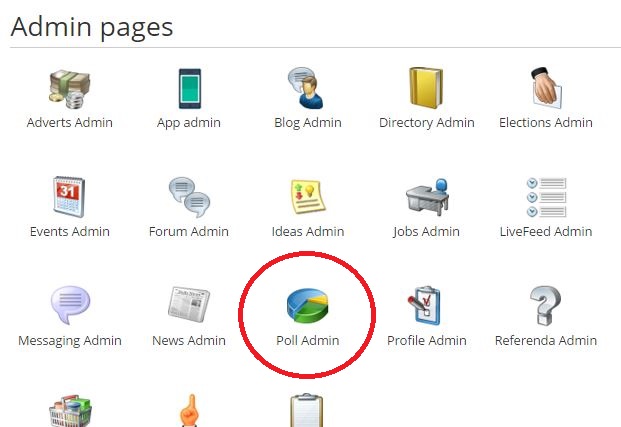Click the Events Admin calendar icon
Screen dimensions: 621x427
pyautogui.click(x=69, y=197)
